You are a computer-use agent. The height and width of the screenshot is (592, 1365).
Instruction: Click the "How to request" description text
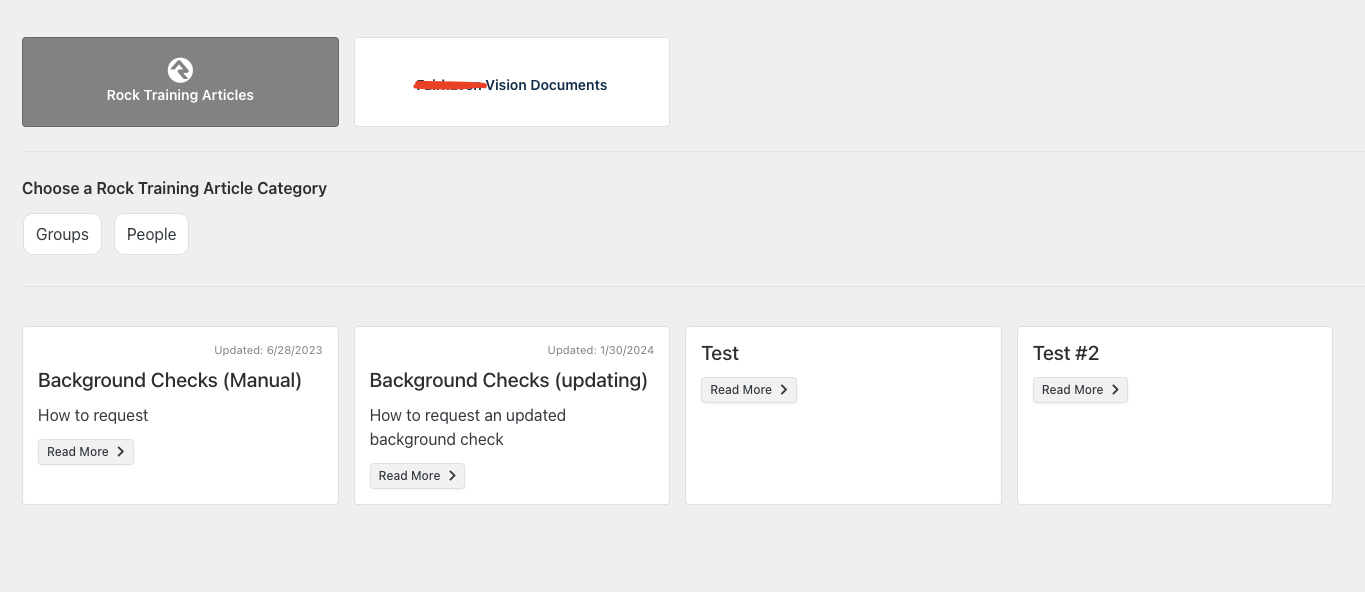(93, 415)
